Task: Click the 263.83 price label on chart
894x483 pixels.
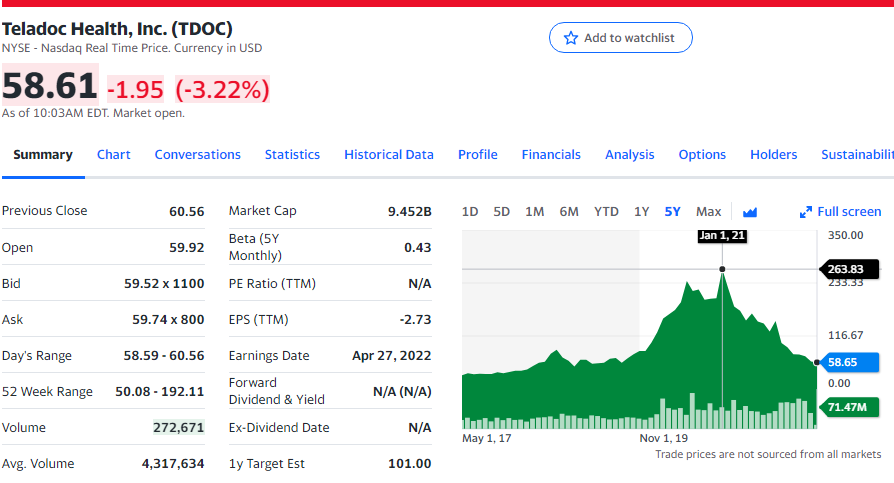Action: (848, 269)
